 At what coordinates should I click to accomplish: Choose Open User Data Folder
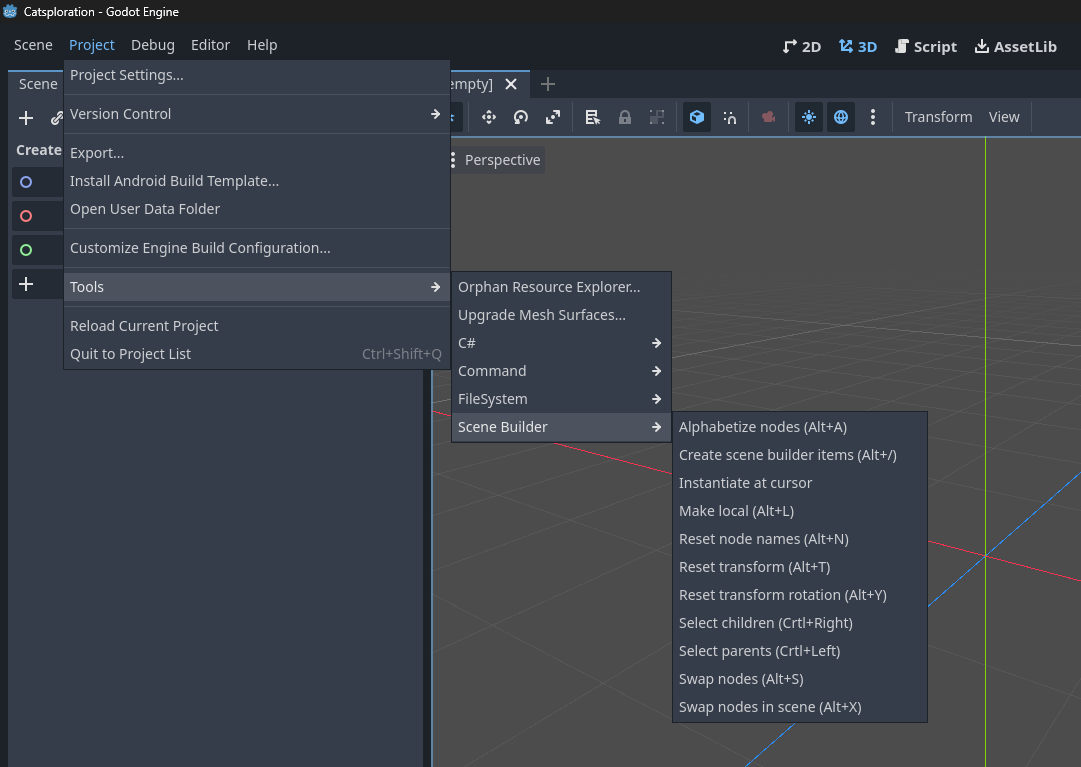pyautogui.click(x=256, y=209)
